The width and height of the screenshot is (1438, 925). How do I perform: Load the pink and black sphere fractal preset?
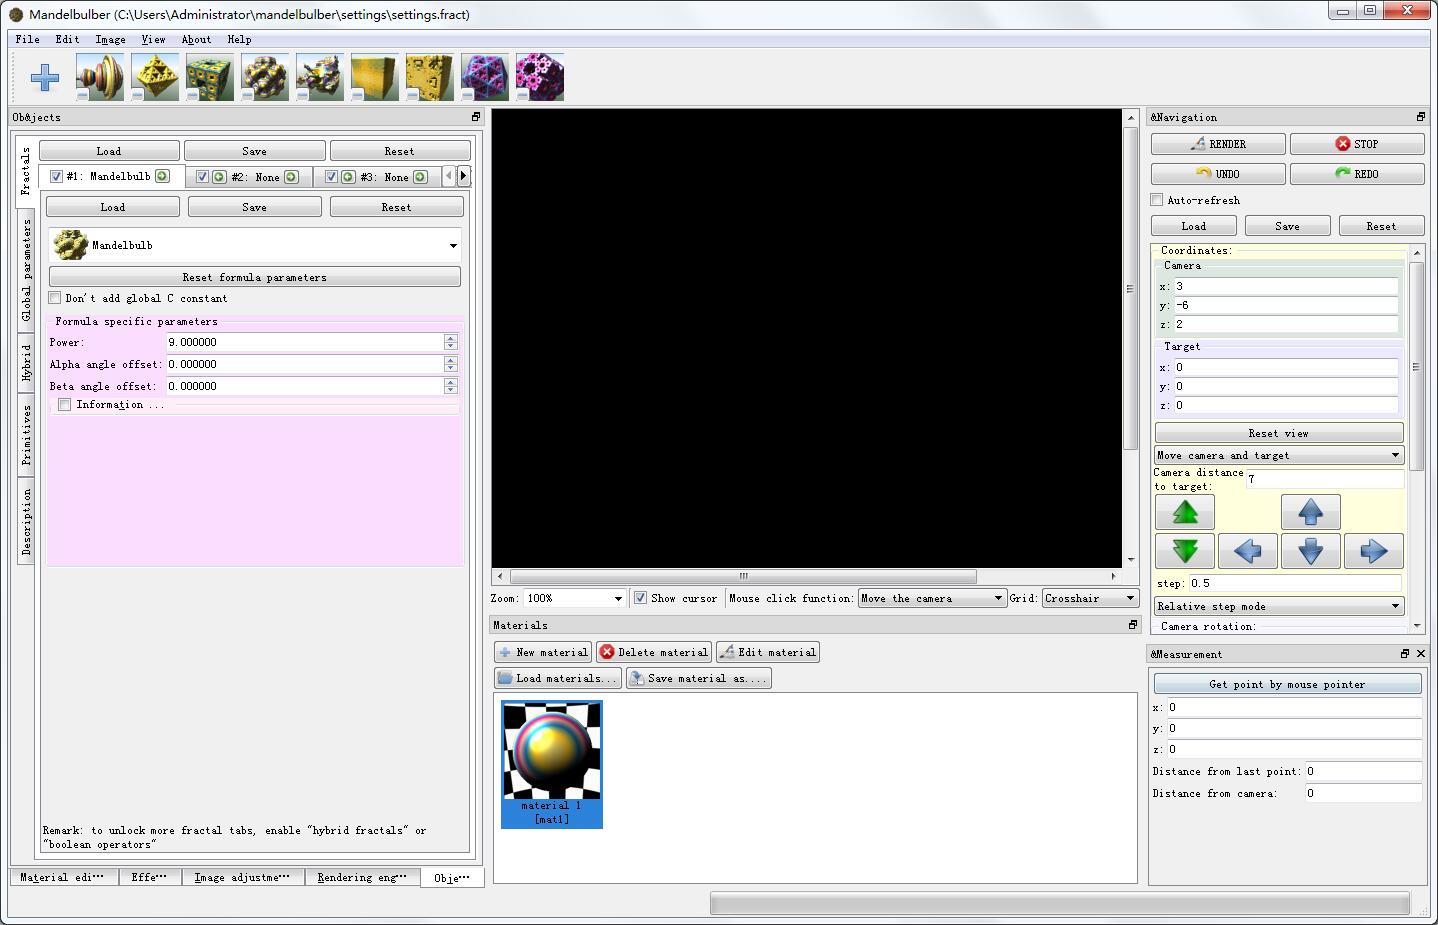coord(540,77)
